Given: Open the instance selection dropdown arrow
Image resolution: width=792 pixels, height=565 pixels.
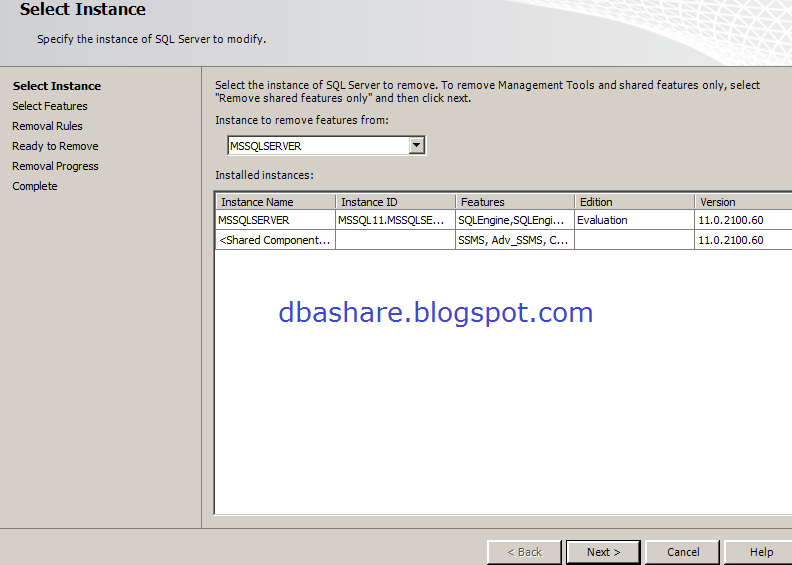Looking at the screenshot, I should (x=416, y=145).
